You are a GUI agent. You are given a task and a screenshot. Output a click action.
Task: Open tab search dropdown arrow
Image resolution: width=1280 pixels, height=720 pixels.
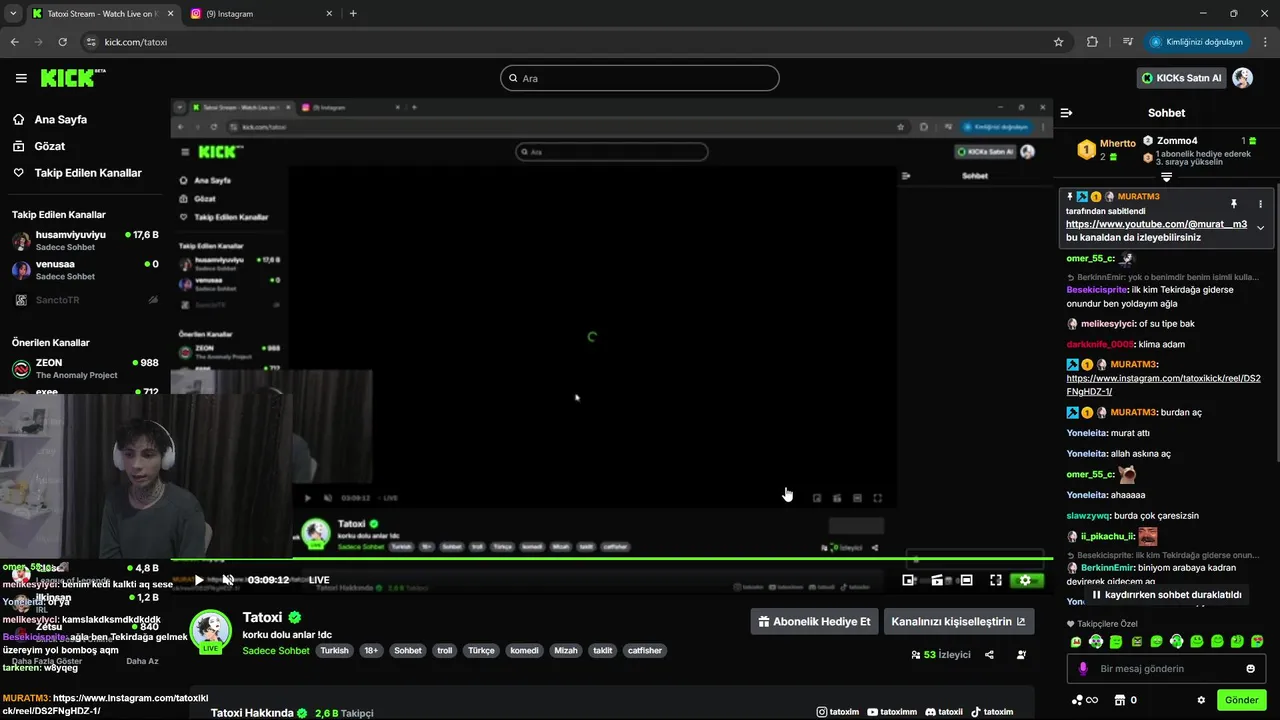(x=13, y=14)
